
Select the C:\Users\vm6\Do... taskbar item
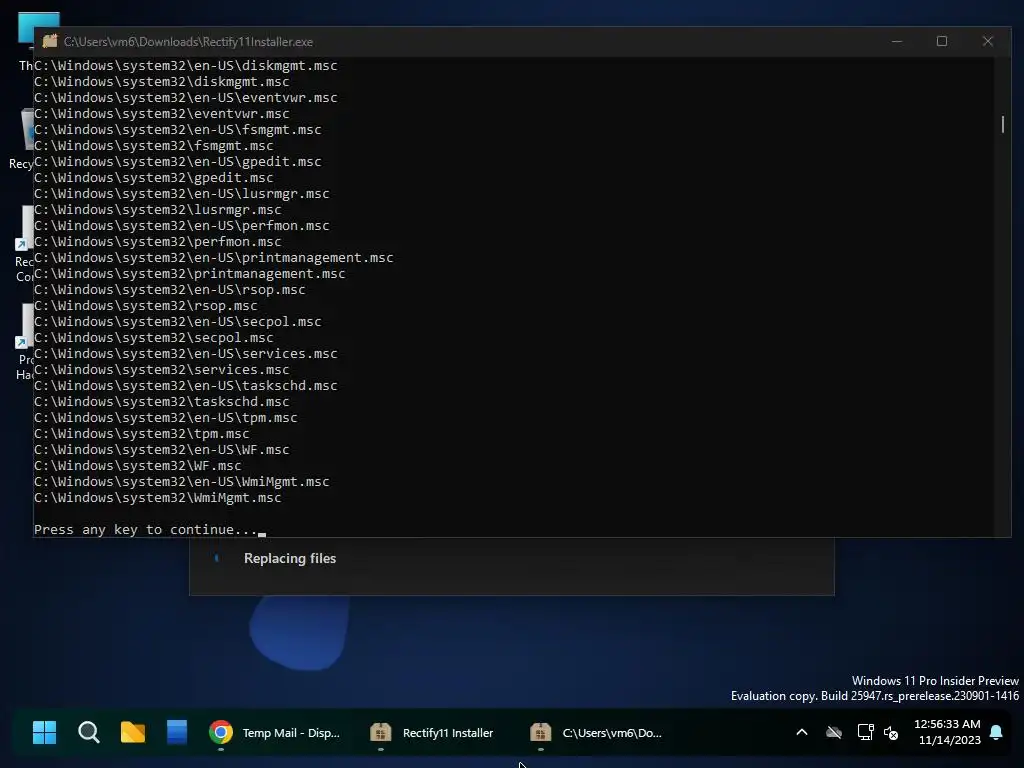click(x=596, y=733)
